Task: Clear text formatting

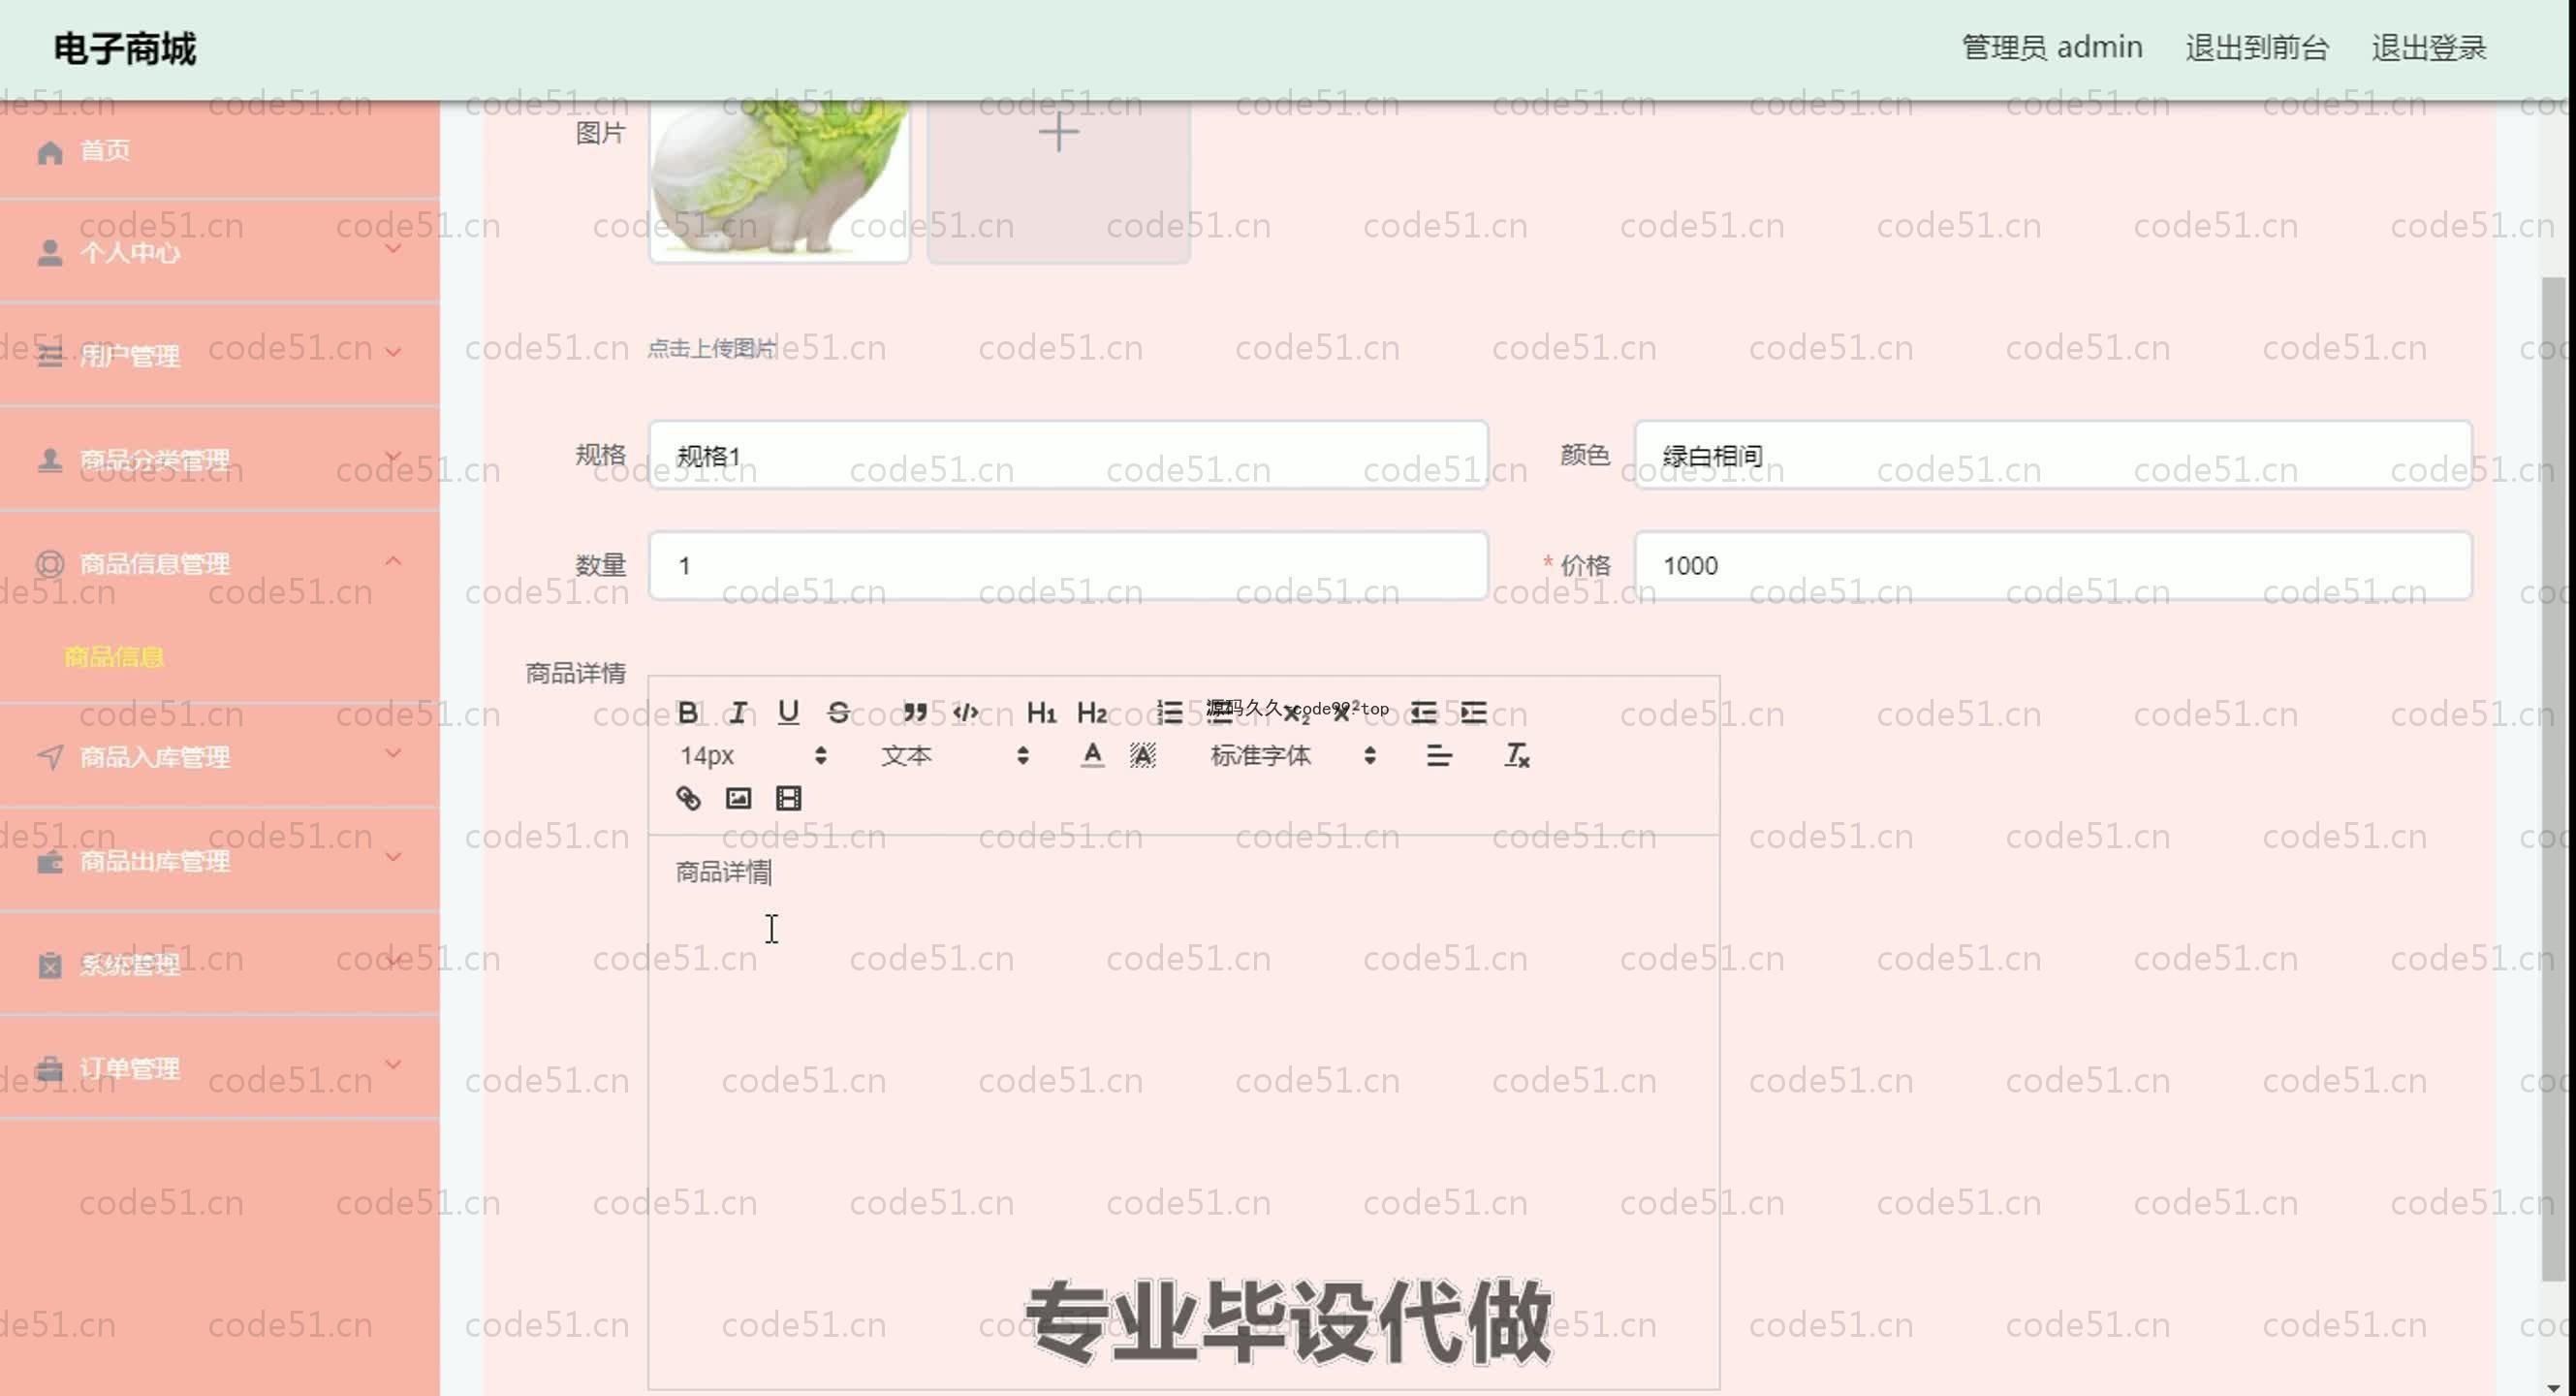Action: [1516, 755]
